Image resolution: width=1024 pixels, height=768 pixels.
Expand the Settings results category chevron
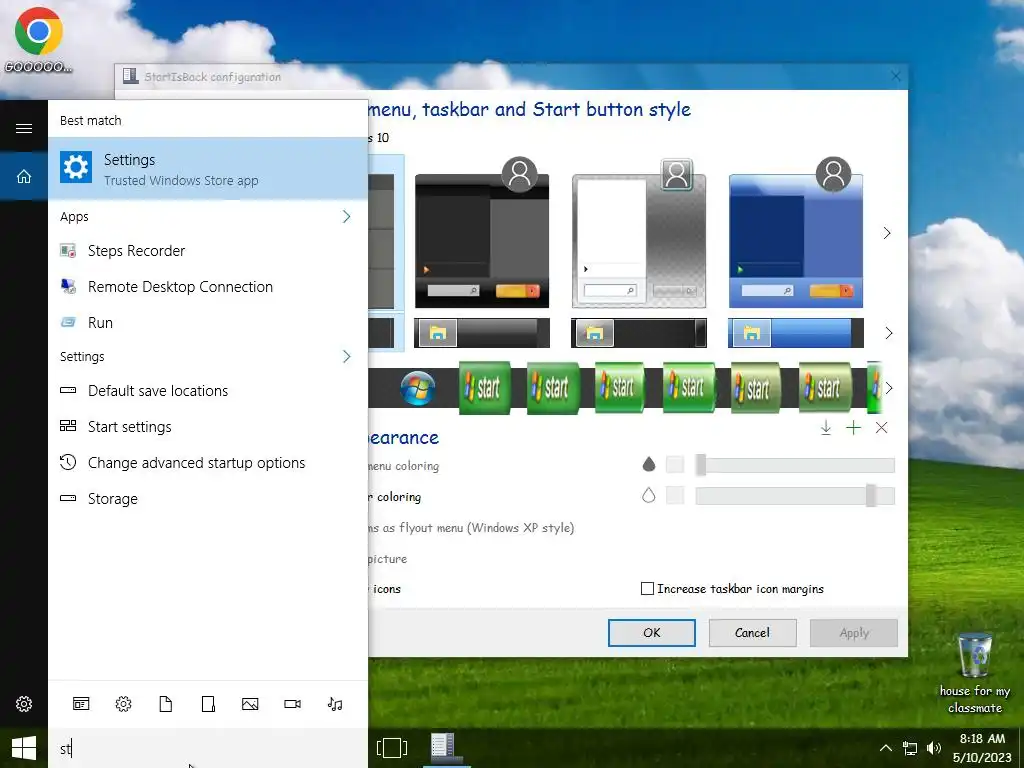pyautogui.click(x=347, y=356)
